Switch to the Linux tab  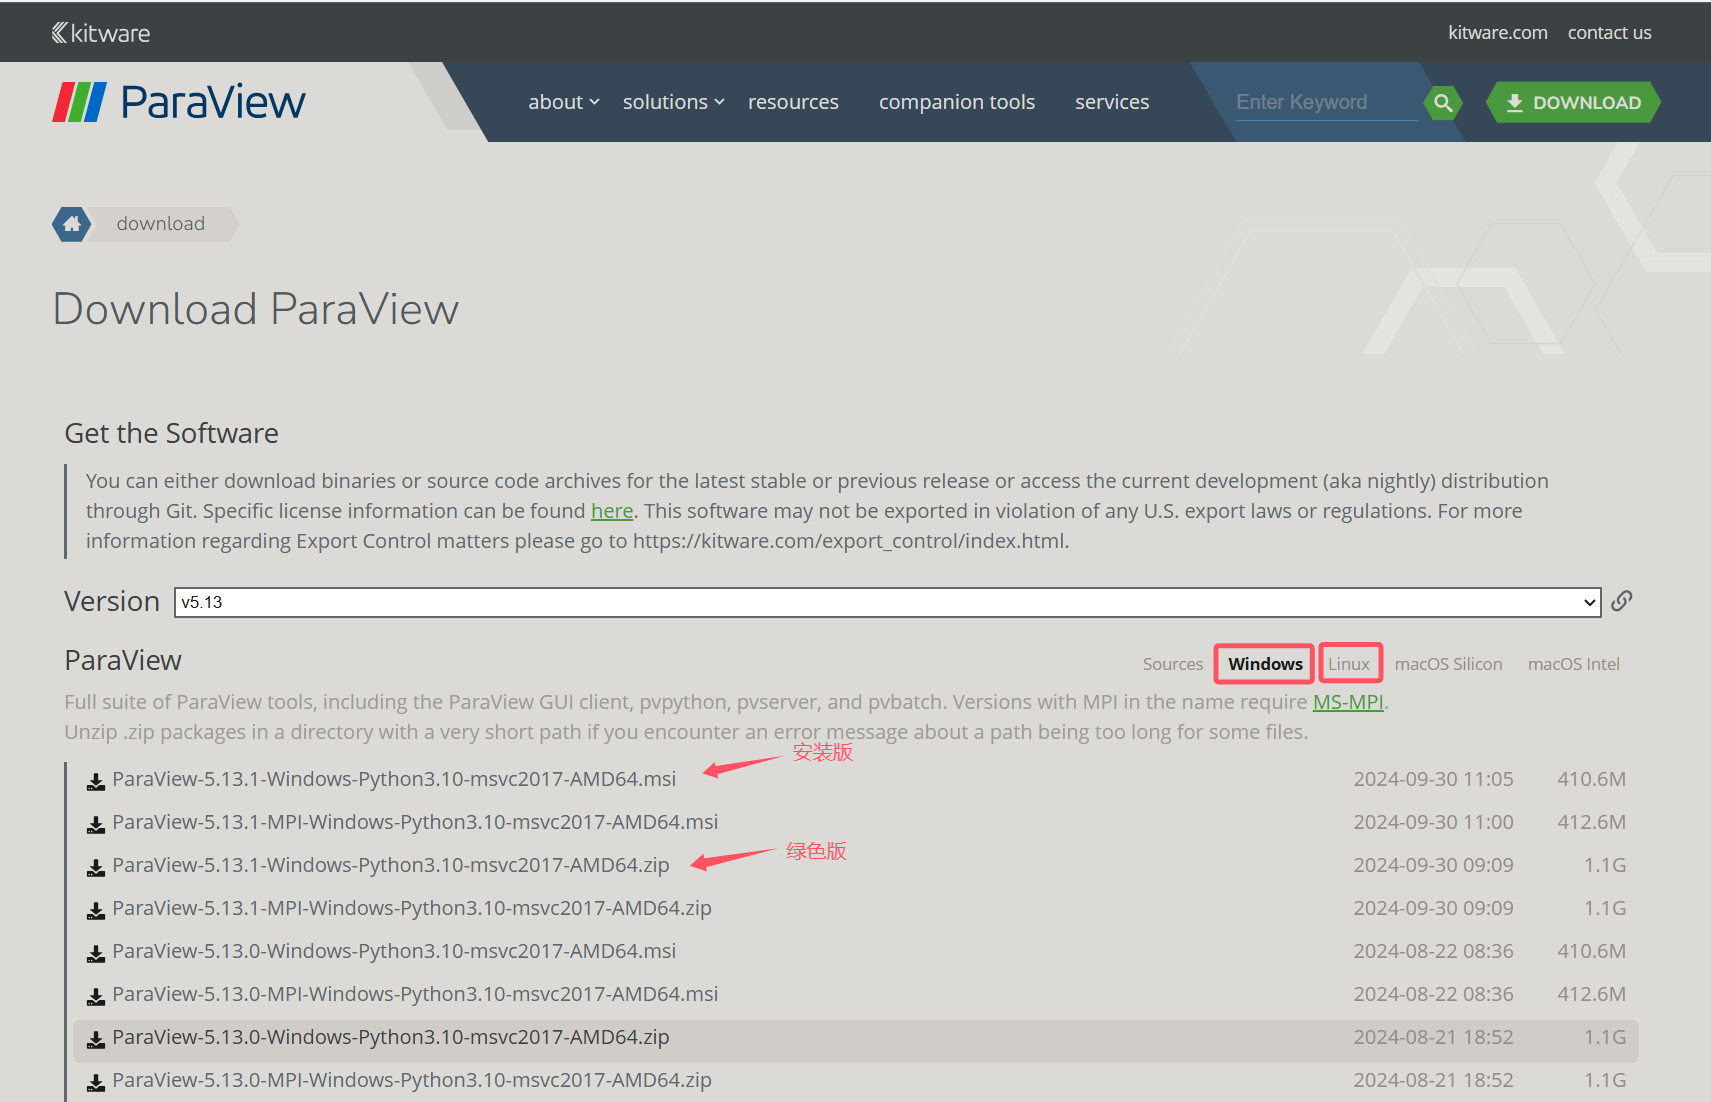[x=1349, y=664]
